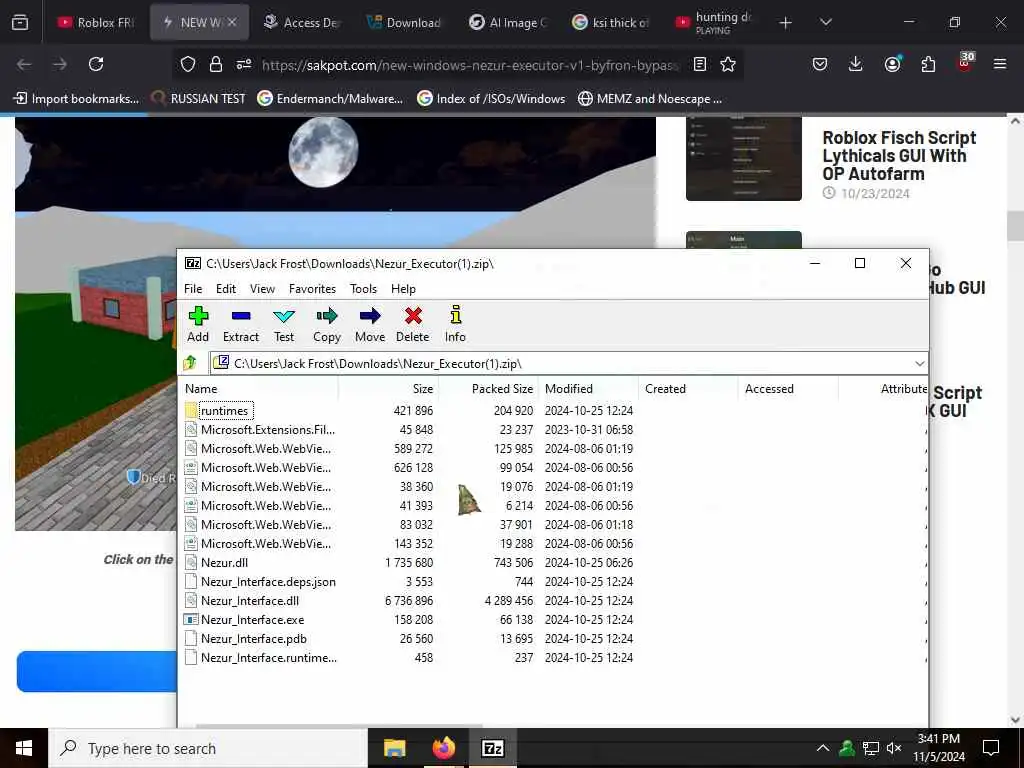The image size is (1024, 768).
Task: Open the Firefox hamburger menu
Action: [1000, 64]
